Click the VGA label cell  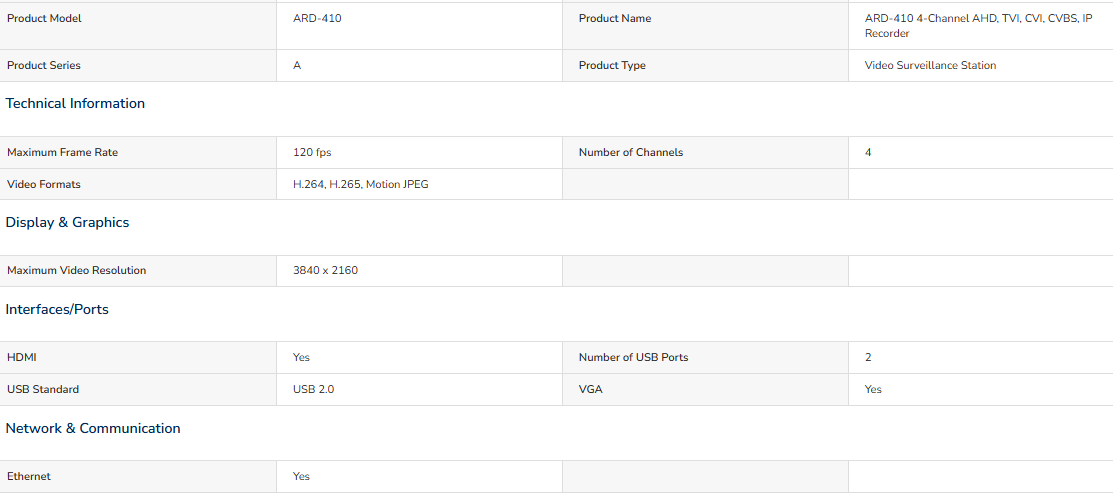click(x=705, y=390)
